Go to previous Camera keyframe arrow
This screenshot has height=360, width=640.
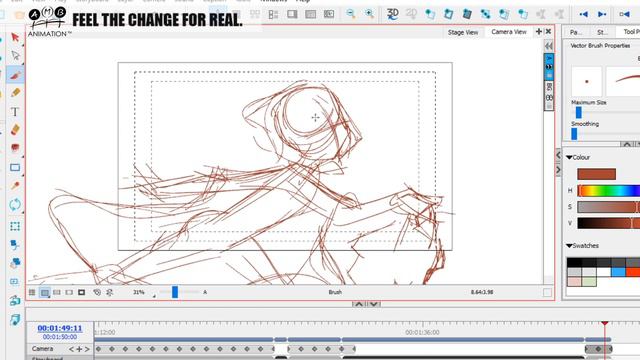pyautogui.click(x=71, y=349)
